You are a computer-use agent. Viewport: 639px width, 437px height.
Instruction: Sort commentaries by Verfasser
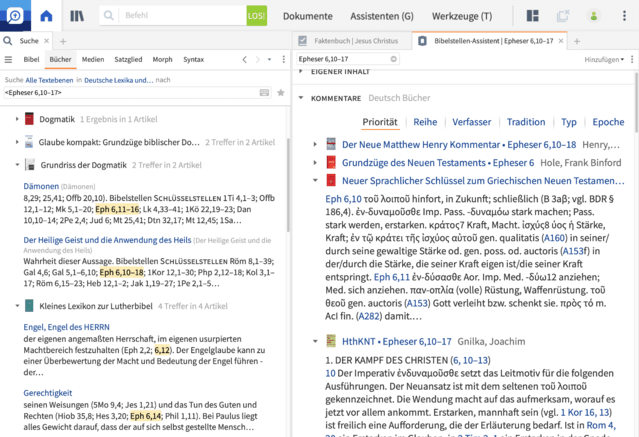(x=471, y=121)
